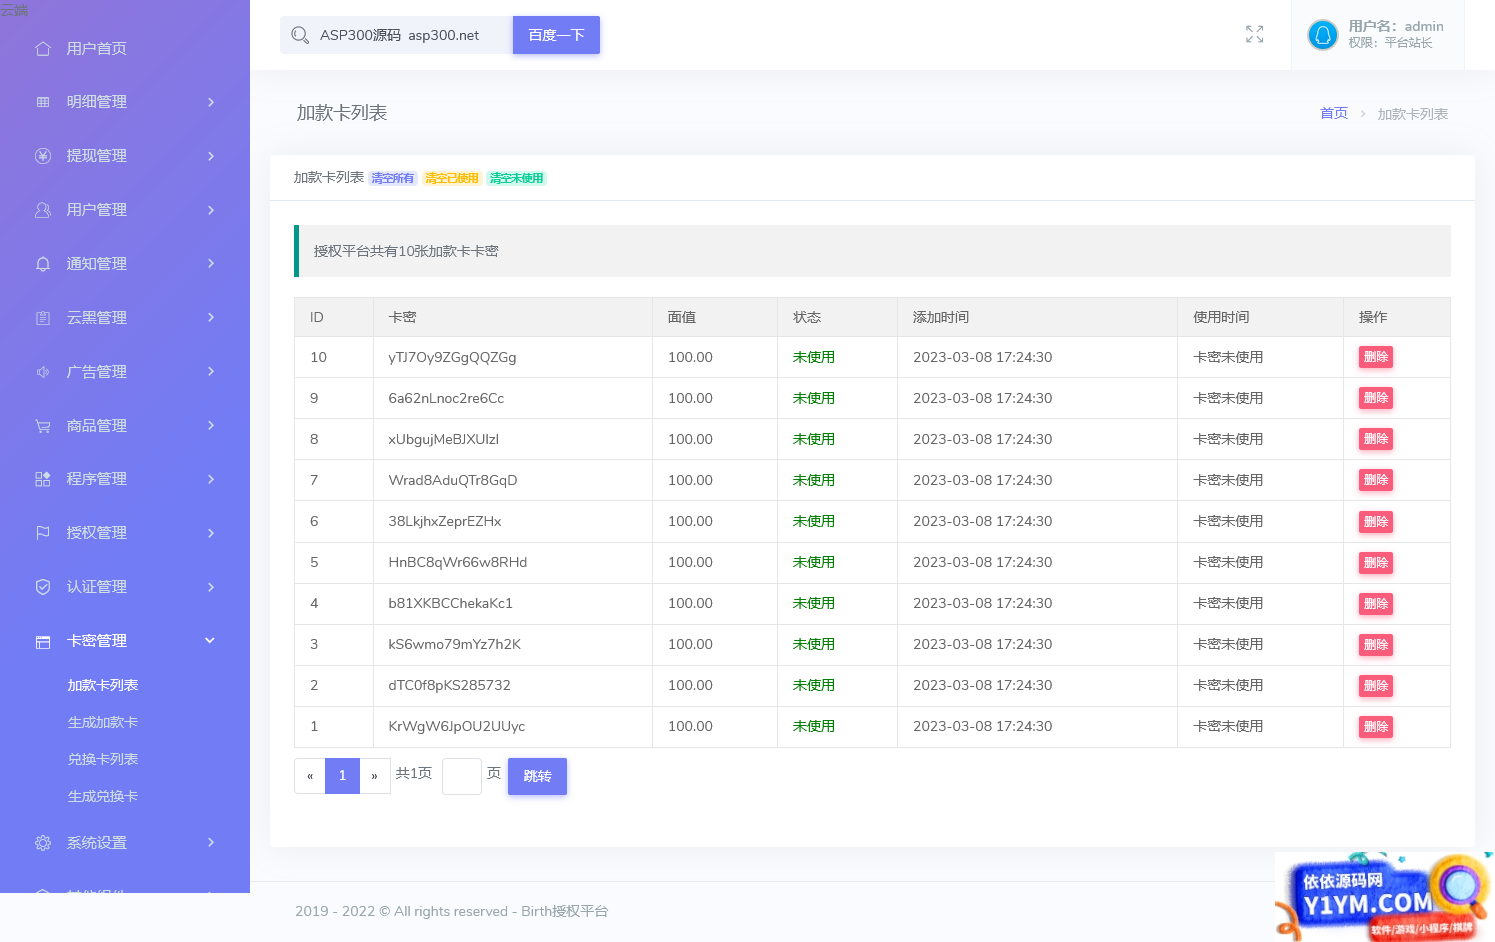Open the 加款卡列表 submenu item
This screenshot has width=1495, height=942.
point(103,685)
